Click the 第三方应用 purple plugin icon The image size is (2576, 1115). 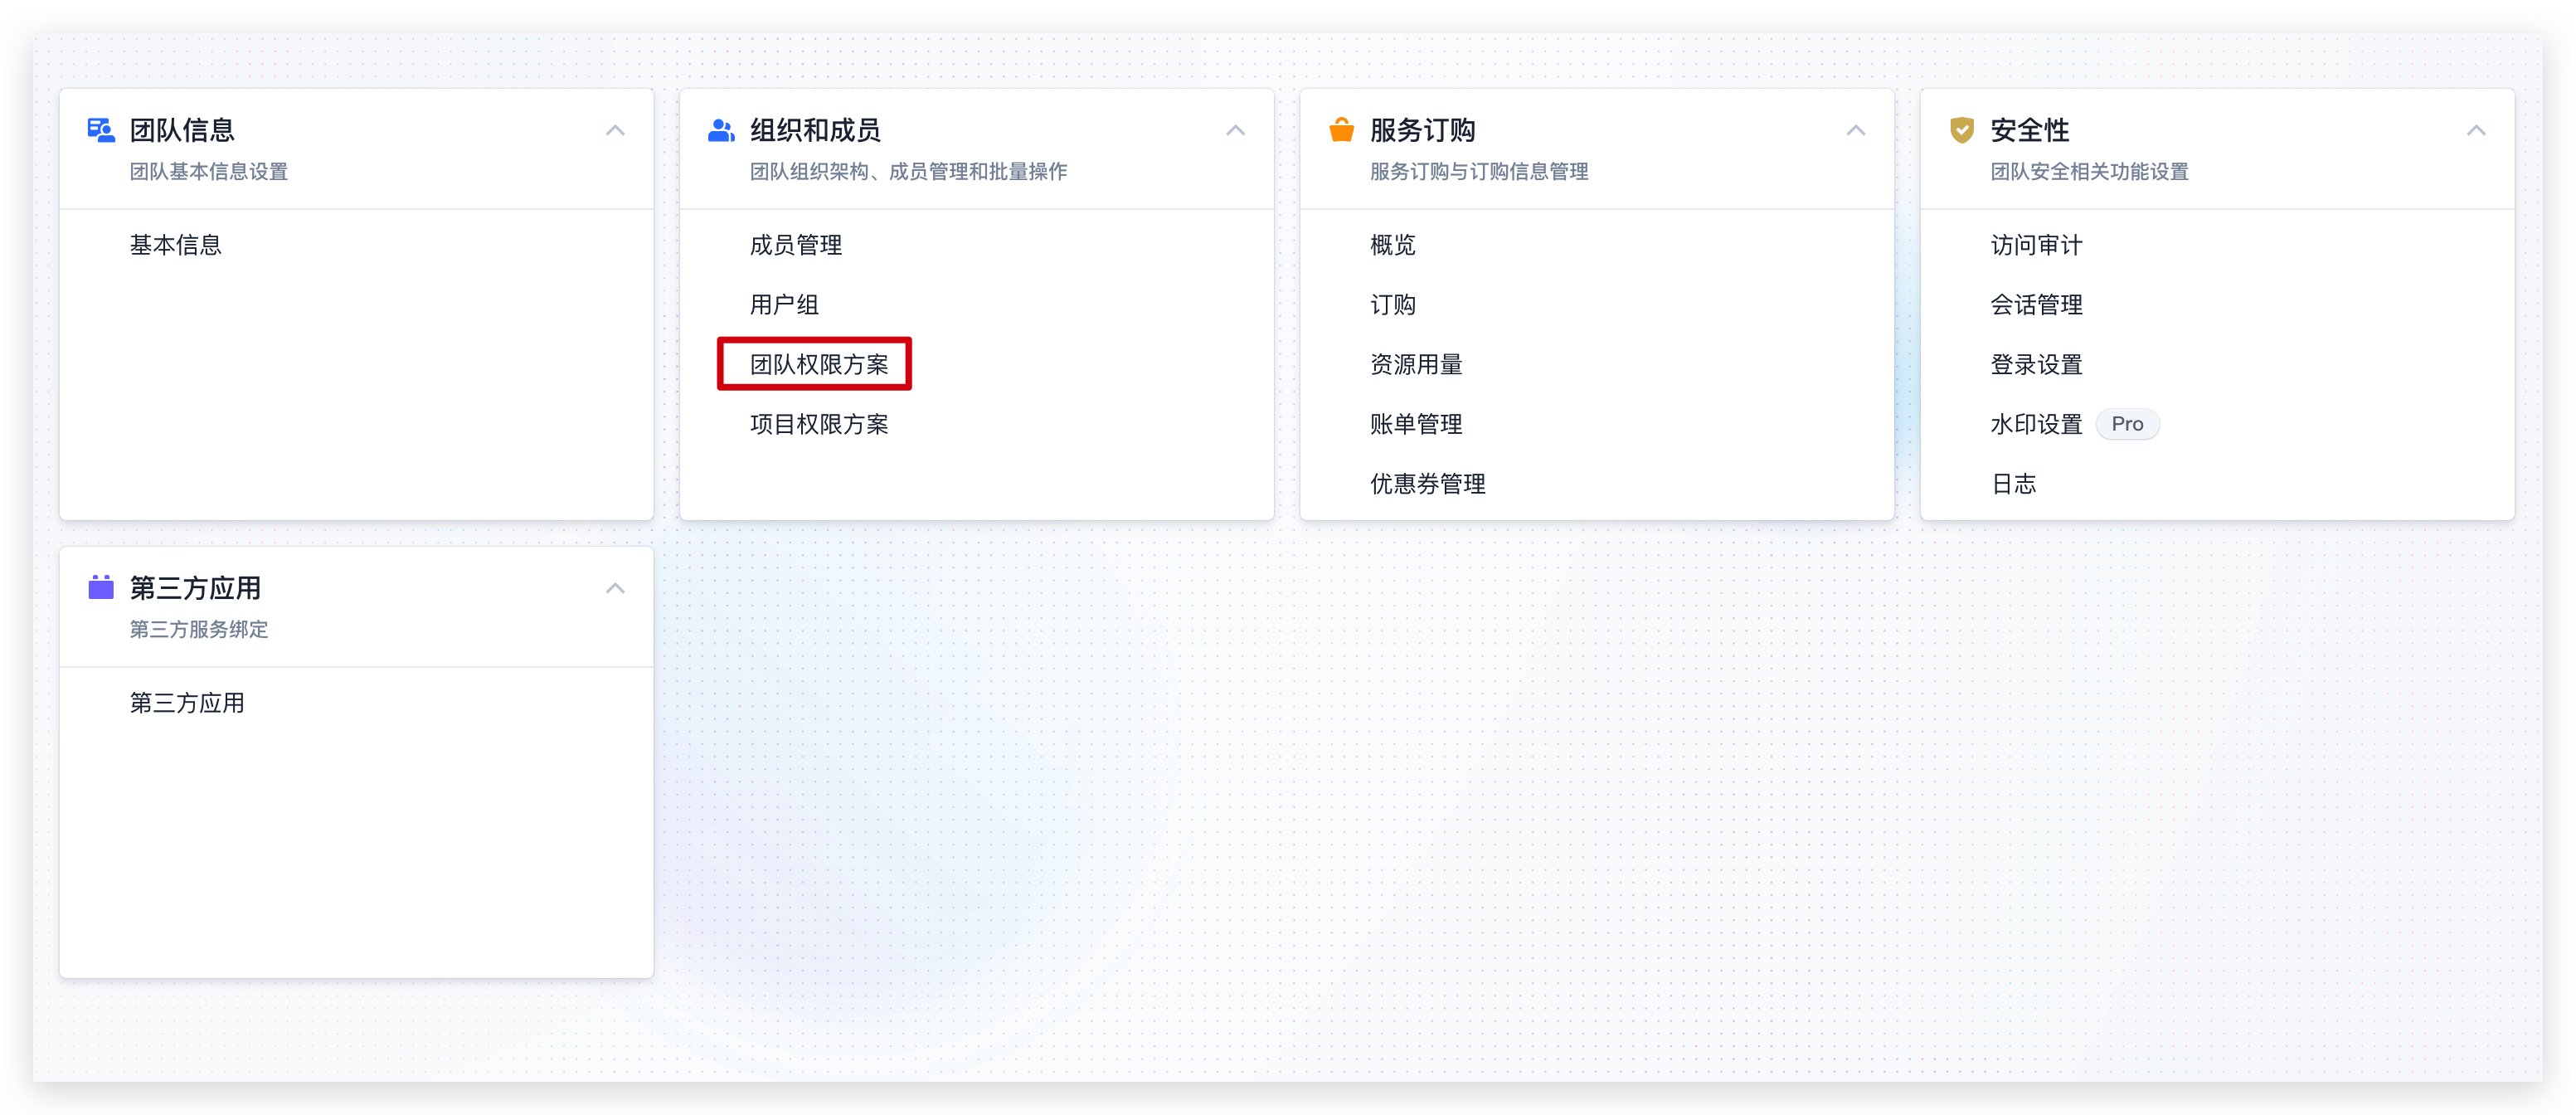pos(101,587)
